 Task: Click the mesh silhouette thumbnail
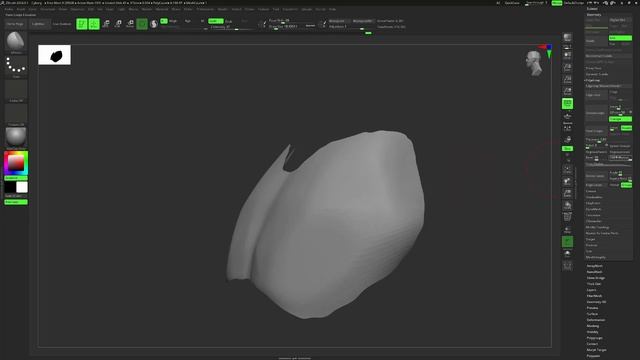[x=54, y=55]
